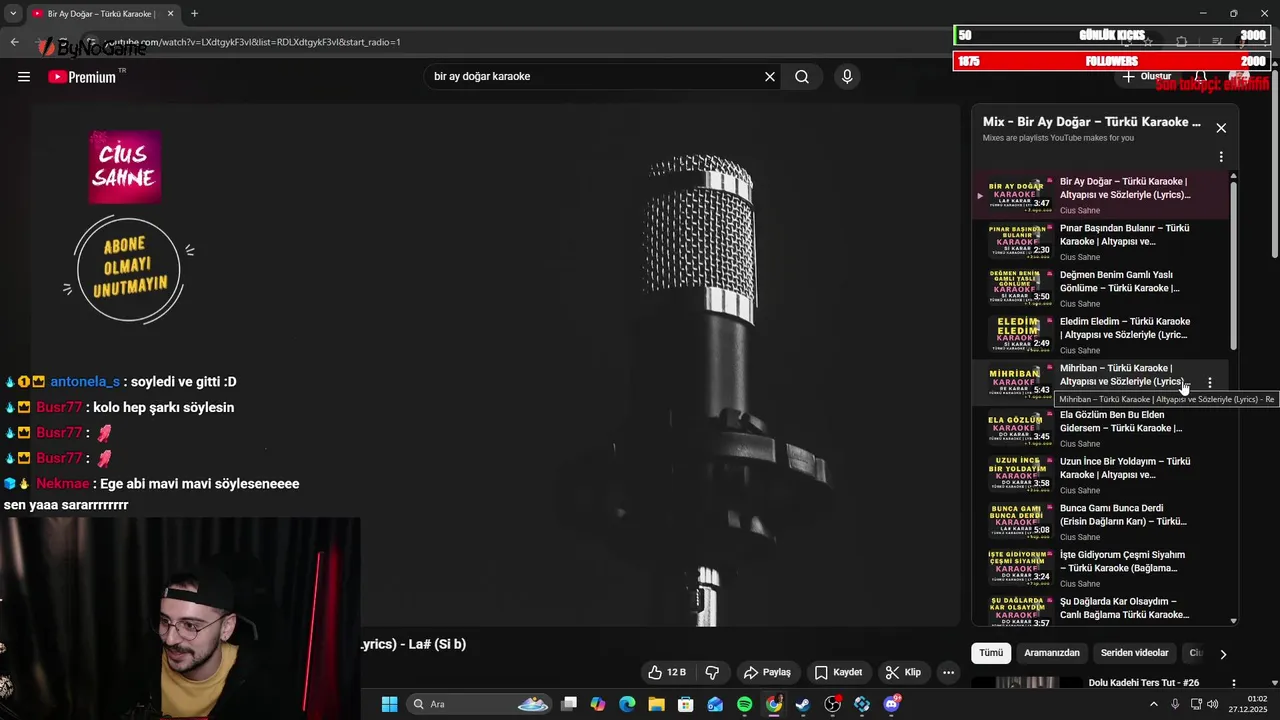Screen dimensions: 1280x720
Task: Go back with browser back arrow
Action: 14,42
